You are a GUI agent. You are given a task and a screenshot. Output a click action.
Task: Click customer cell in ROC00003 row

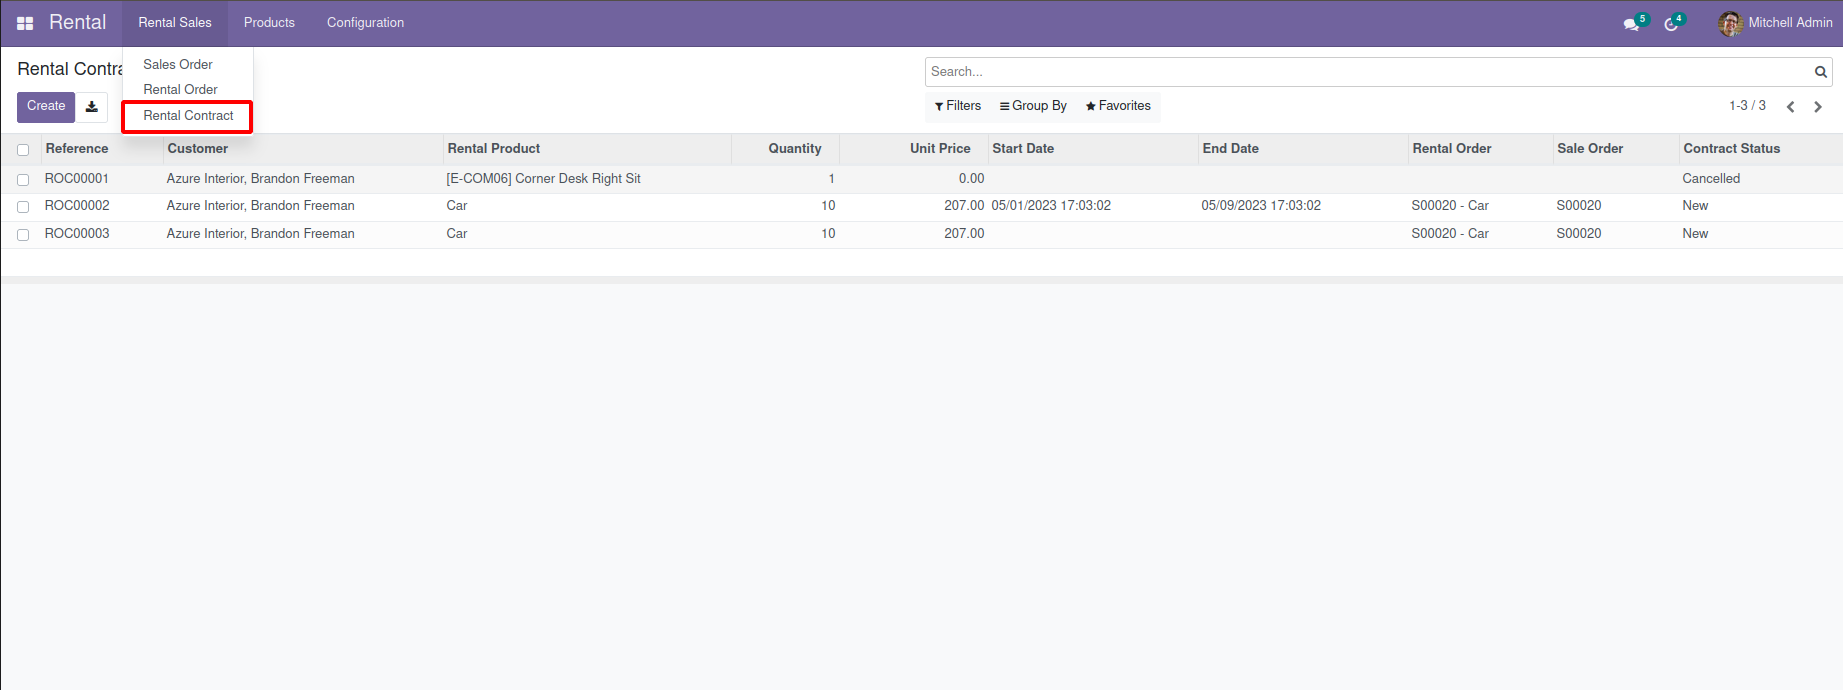[x=261, y=234]
